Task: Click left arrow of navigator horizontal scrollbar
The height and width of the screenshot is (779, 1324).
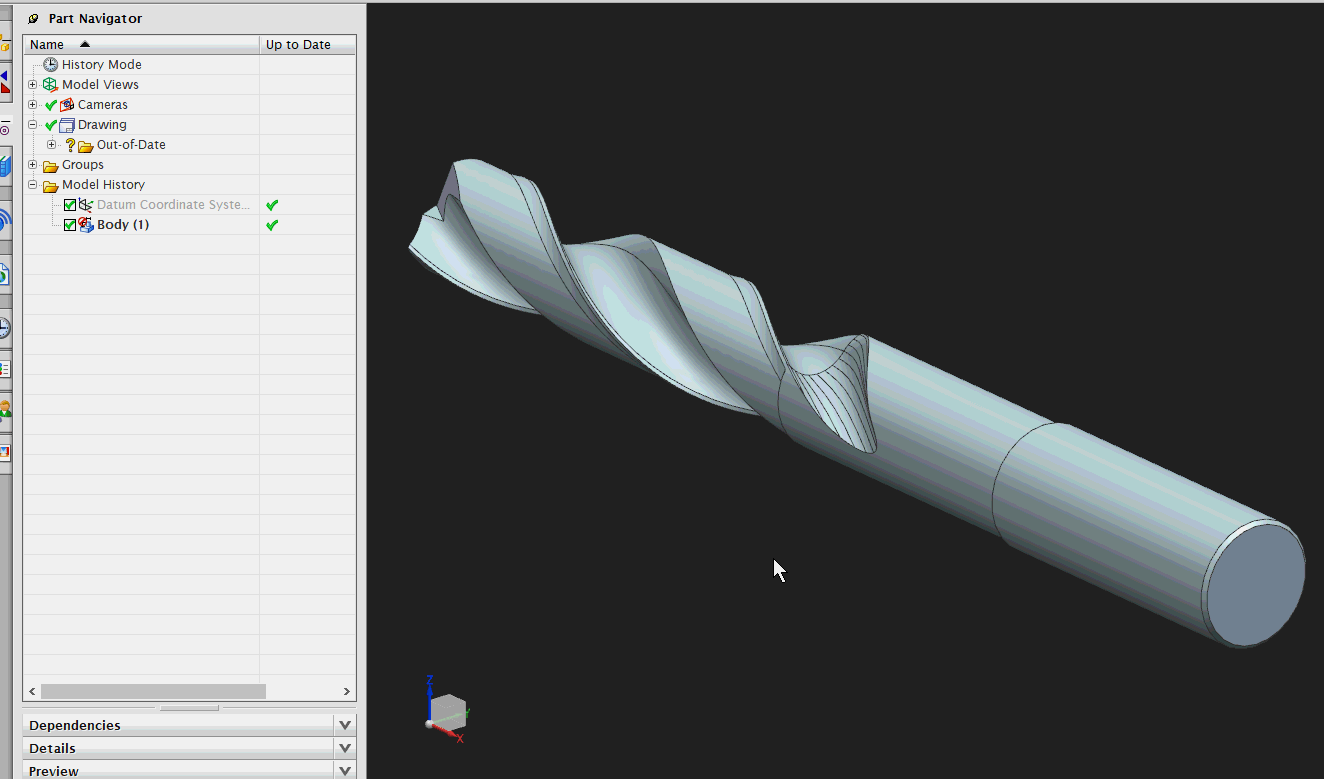Action: click(32, 691)
